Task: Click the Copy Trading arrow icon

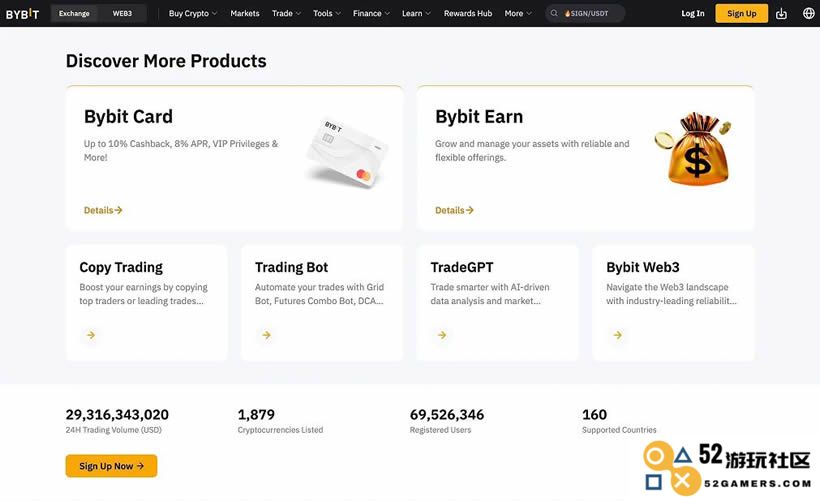Action: 91,335
